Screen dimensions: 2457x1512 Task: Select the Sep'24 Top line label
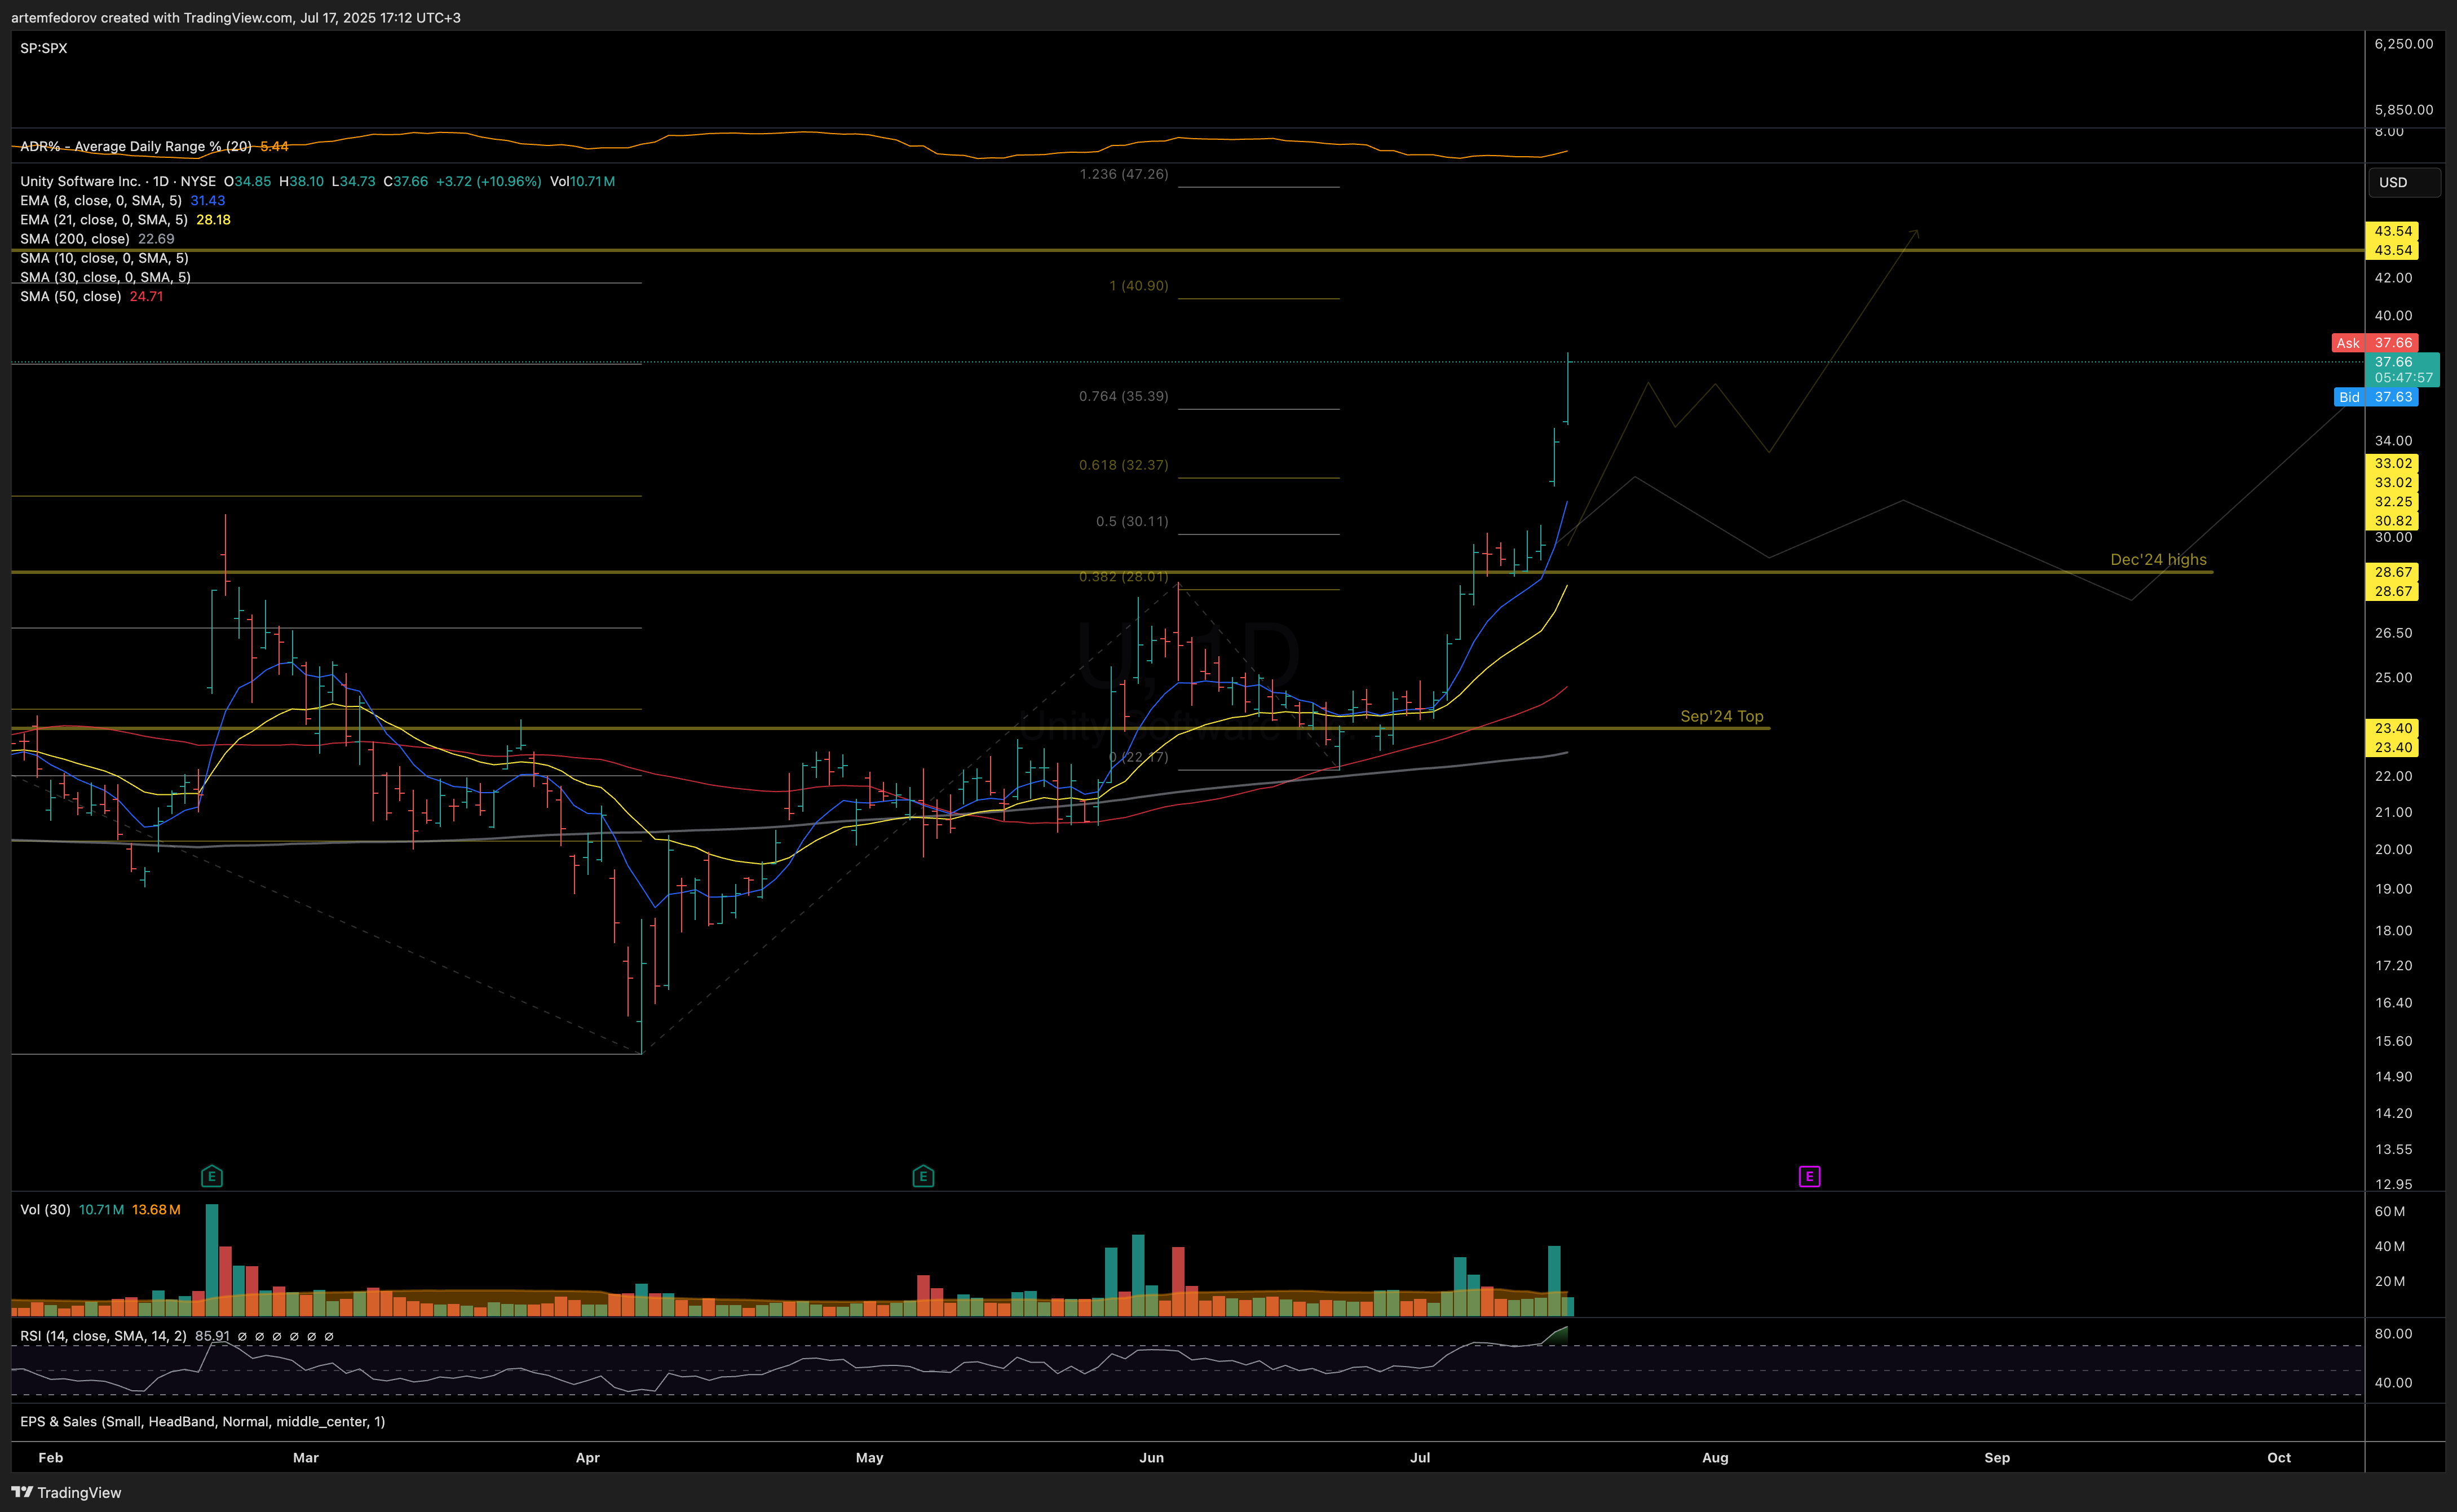tap(1722, 716)
